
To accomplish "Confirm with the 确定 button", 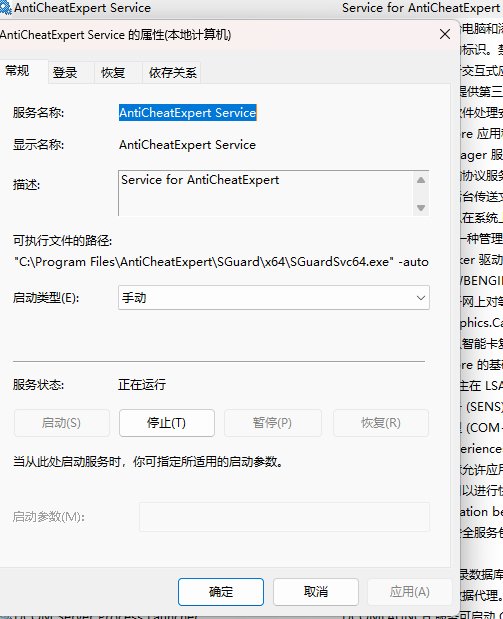I will coord(221,592).
